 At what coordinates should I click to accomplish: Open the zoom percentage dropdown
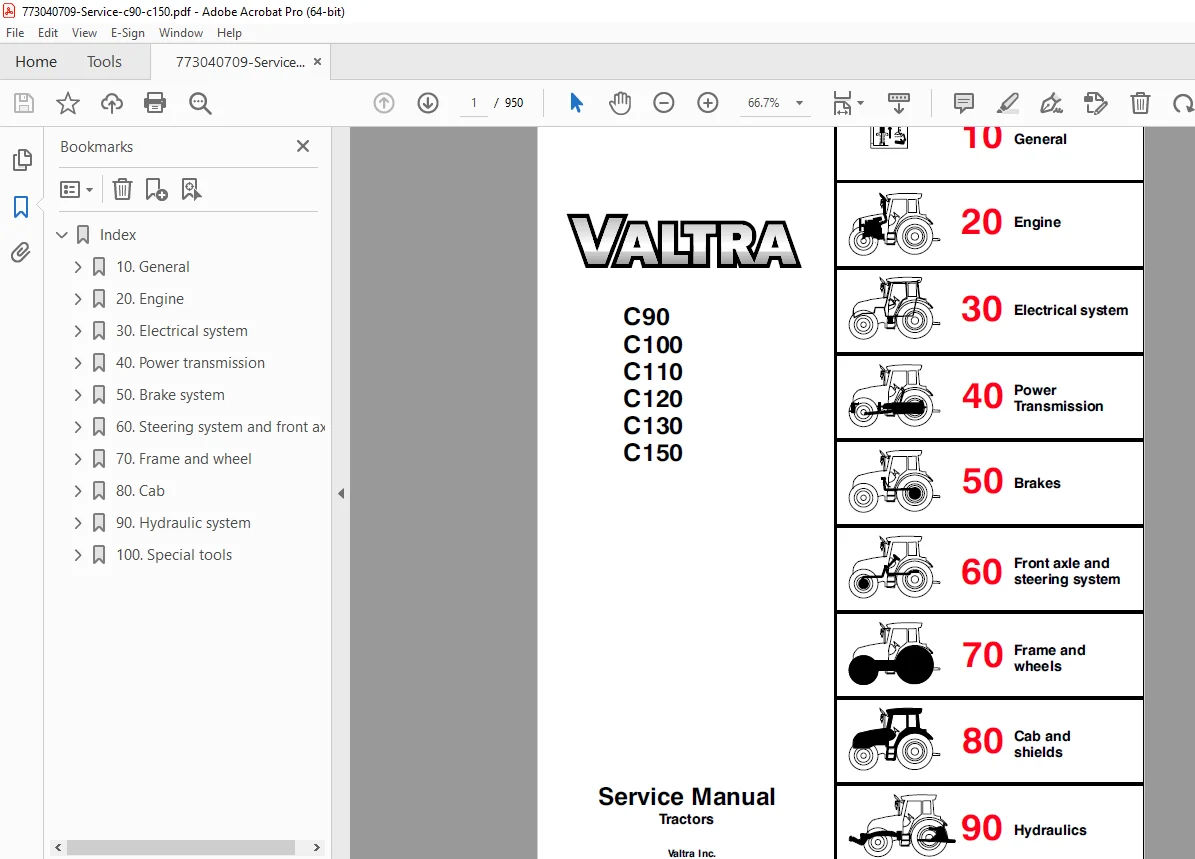[799, 103]
